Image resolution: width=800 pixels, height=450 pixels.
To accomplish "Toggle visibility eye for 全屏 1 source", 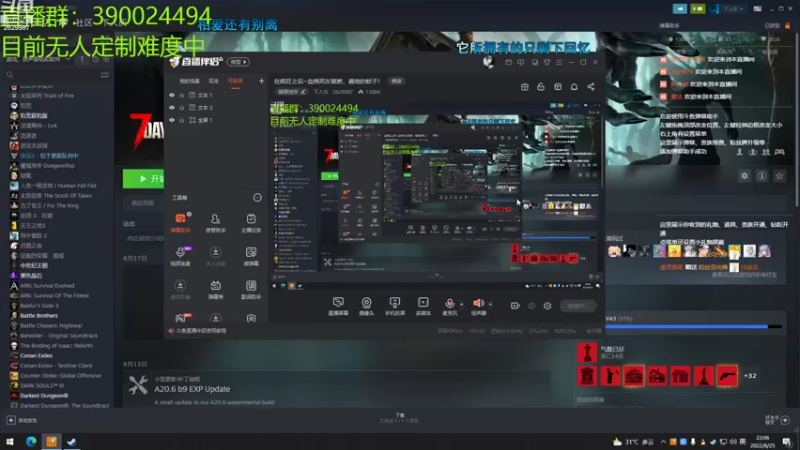I will coord(172,120).
